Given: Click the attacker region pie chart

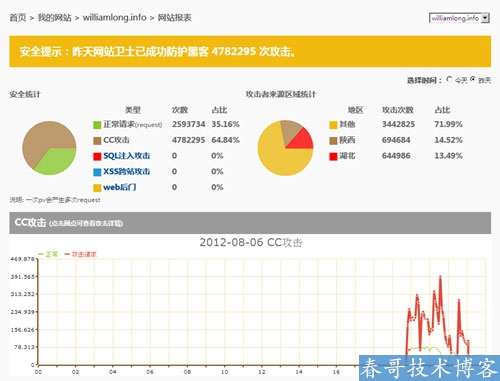Looking at the screenshot, I should tap(285, 148).
